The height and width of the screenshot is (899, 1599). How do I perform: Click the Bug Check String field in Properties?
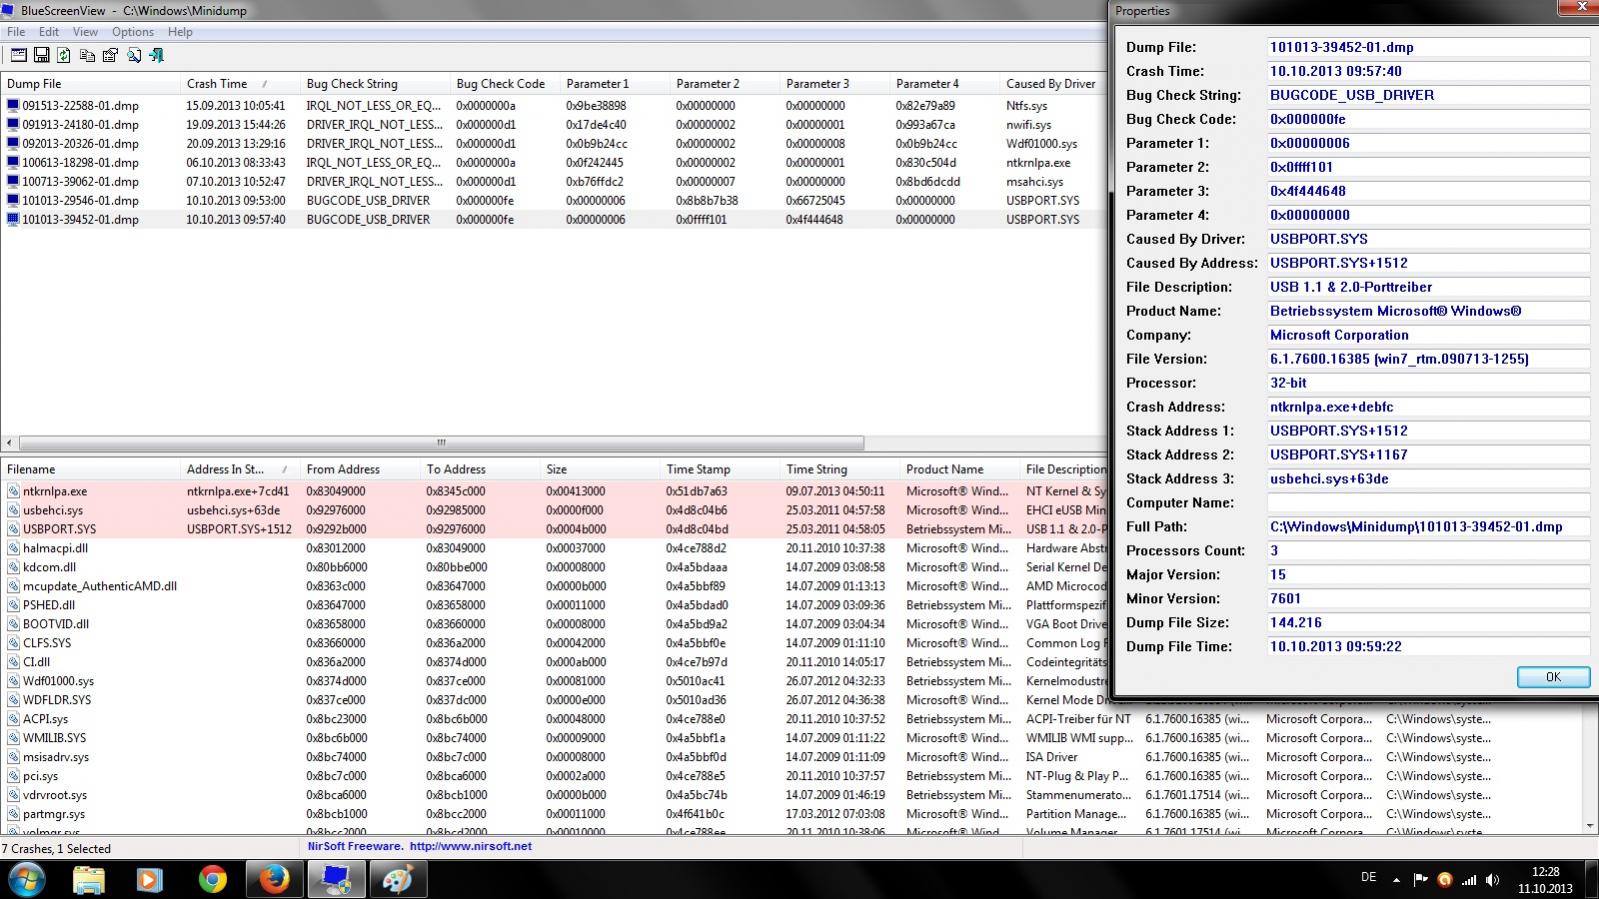(x=1428, y=95)
